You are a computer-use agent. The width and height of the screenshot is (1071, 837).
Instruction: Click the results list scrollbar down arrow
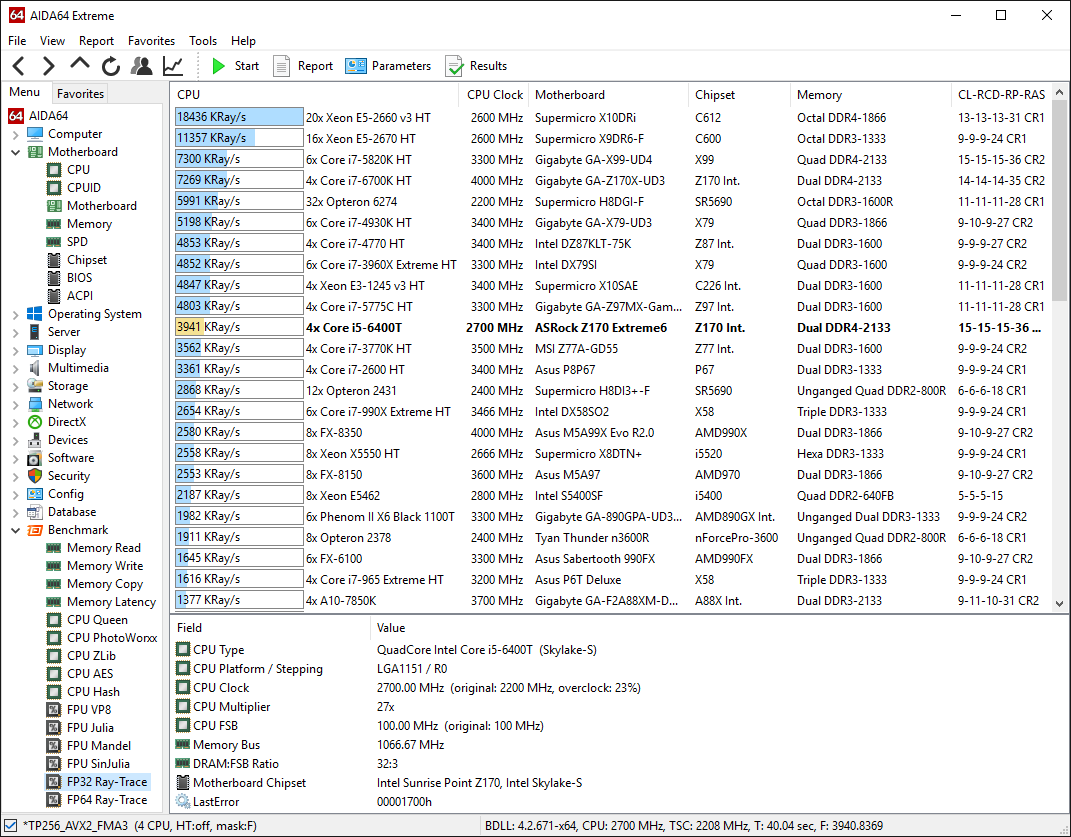(1059, 603)
